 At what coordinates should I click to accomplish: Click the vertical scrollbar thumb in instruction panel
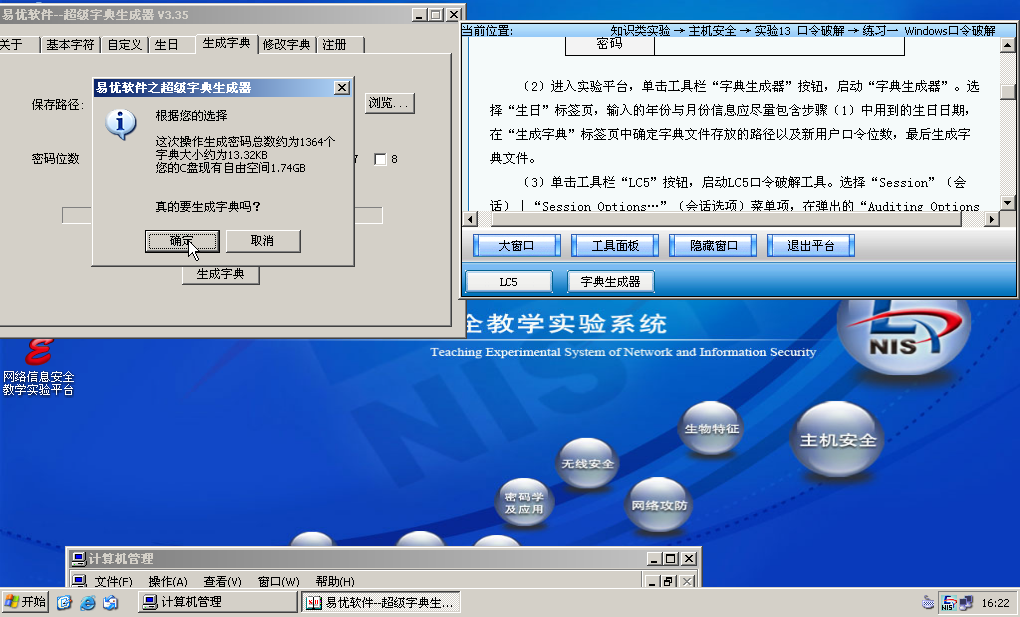coord(1008,92)
